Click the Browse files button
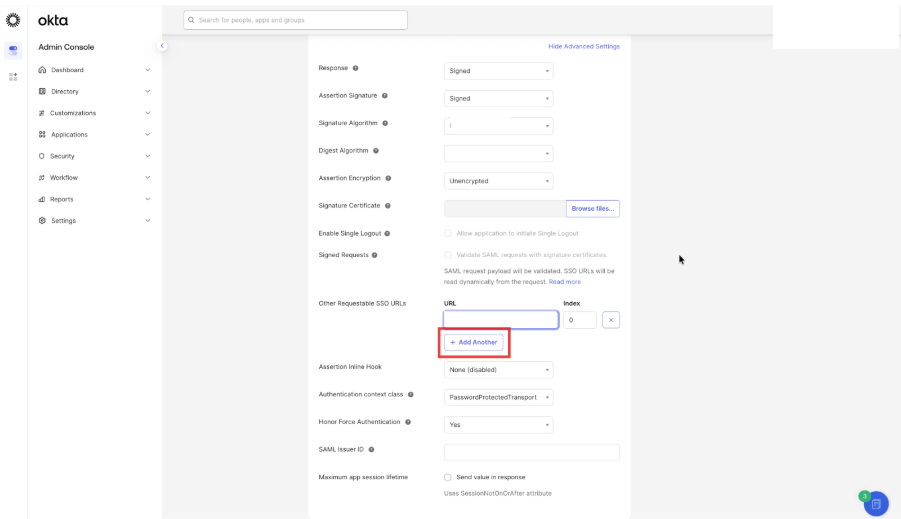 point(592,209)
